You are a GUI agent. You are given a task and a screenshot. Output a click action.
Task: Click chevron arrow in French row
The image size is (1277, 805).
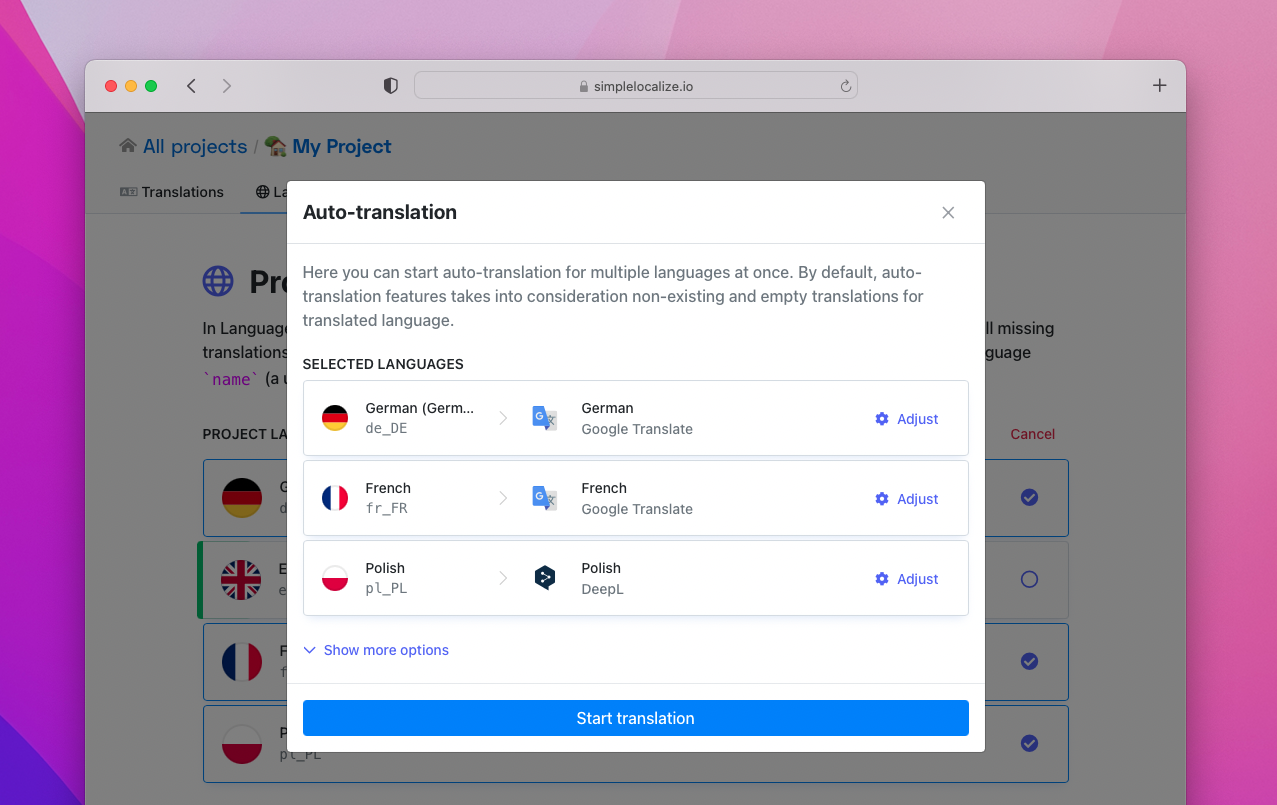coord(503,498)
